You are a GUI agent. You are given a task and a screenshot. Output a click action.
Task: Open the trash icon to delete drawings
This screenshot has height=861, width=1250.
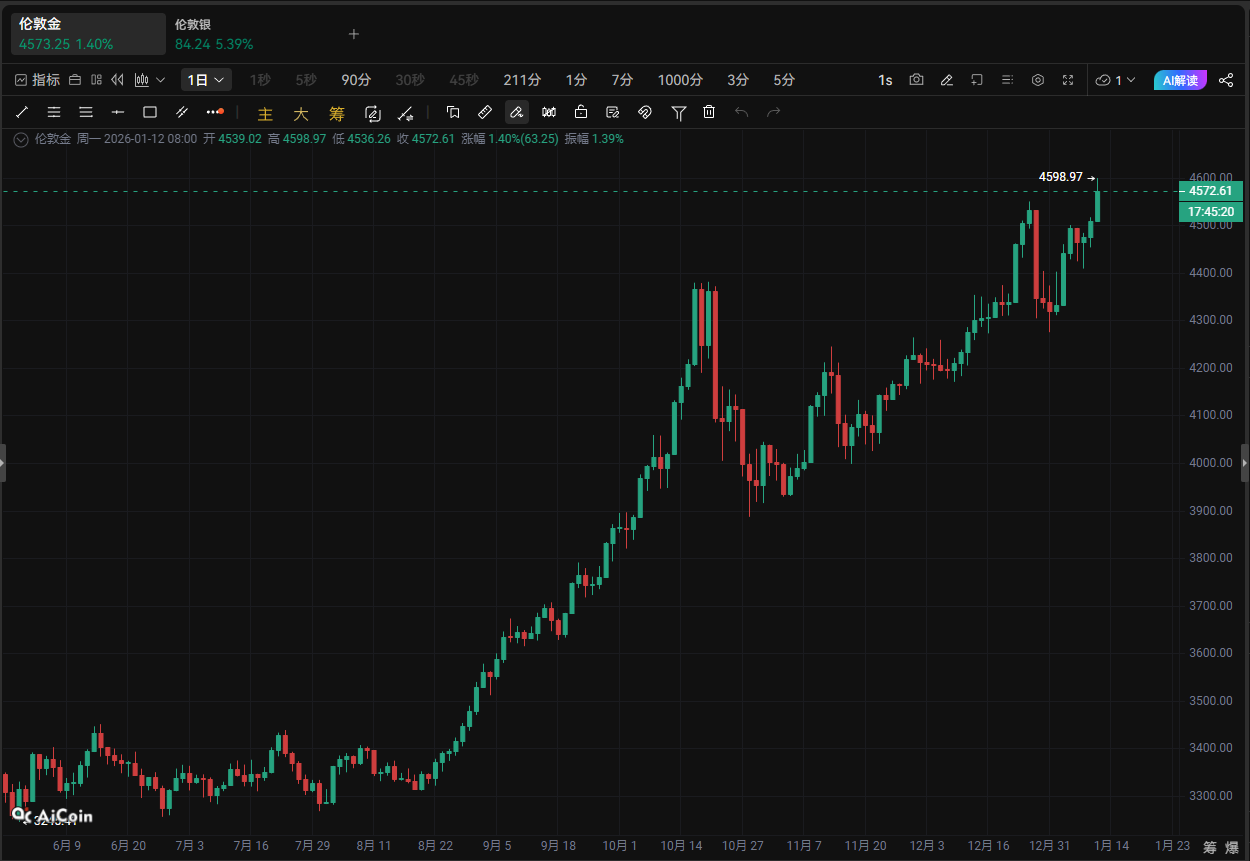point(709,112)
